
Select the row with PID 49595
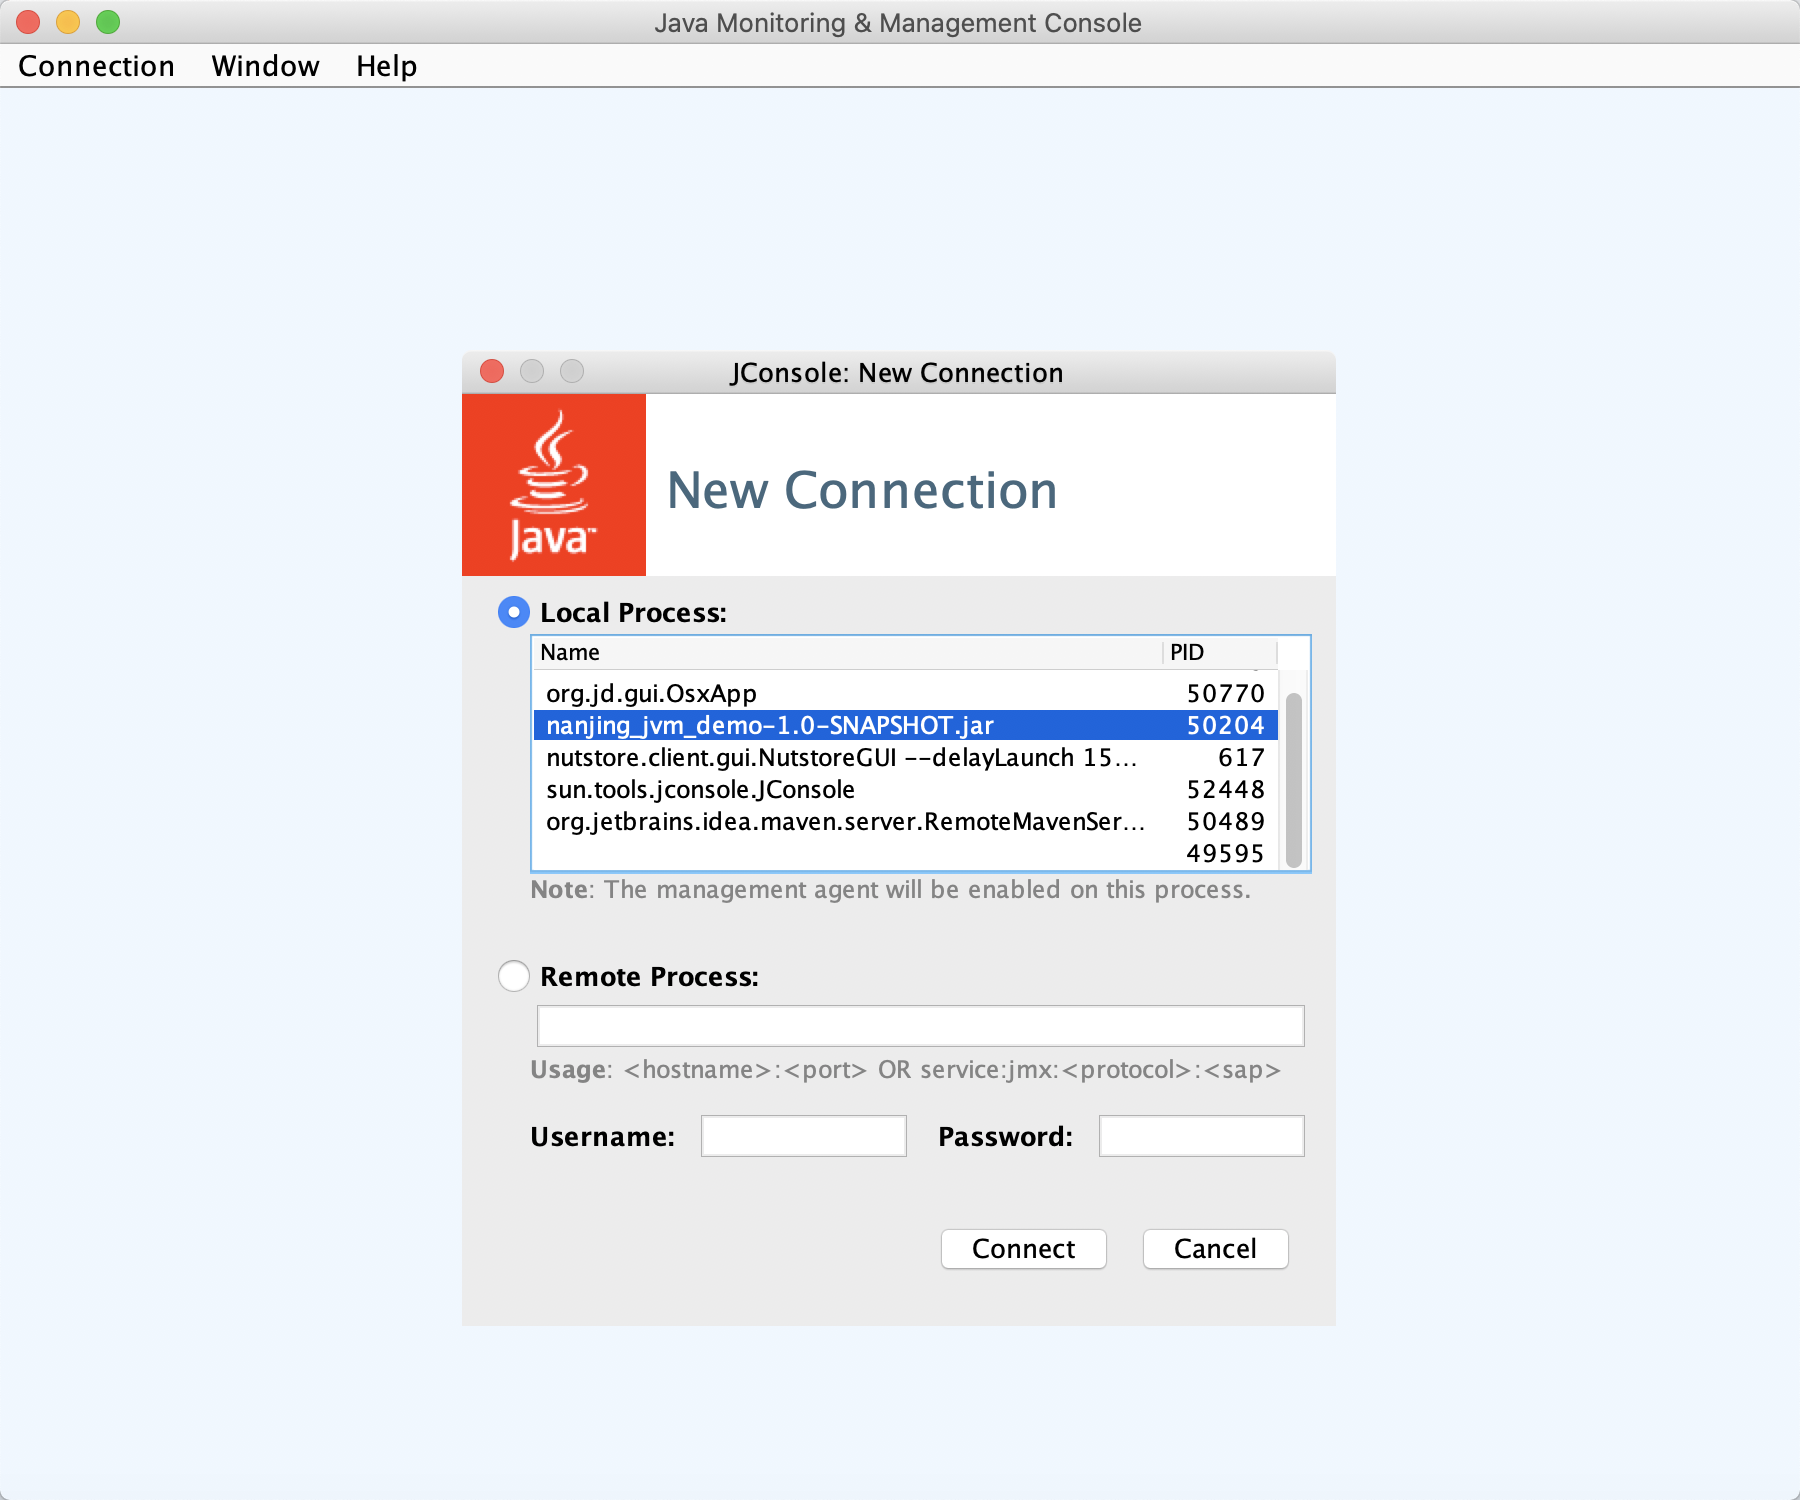(906, 853)
